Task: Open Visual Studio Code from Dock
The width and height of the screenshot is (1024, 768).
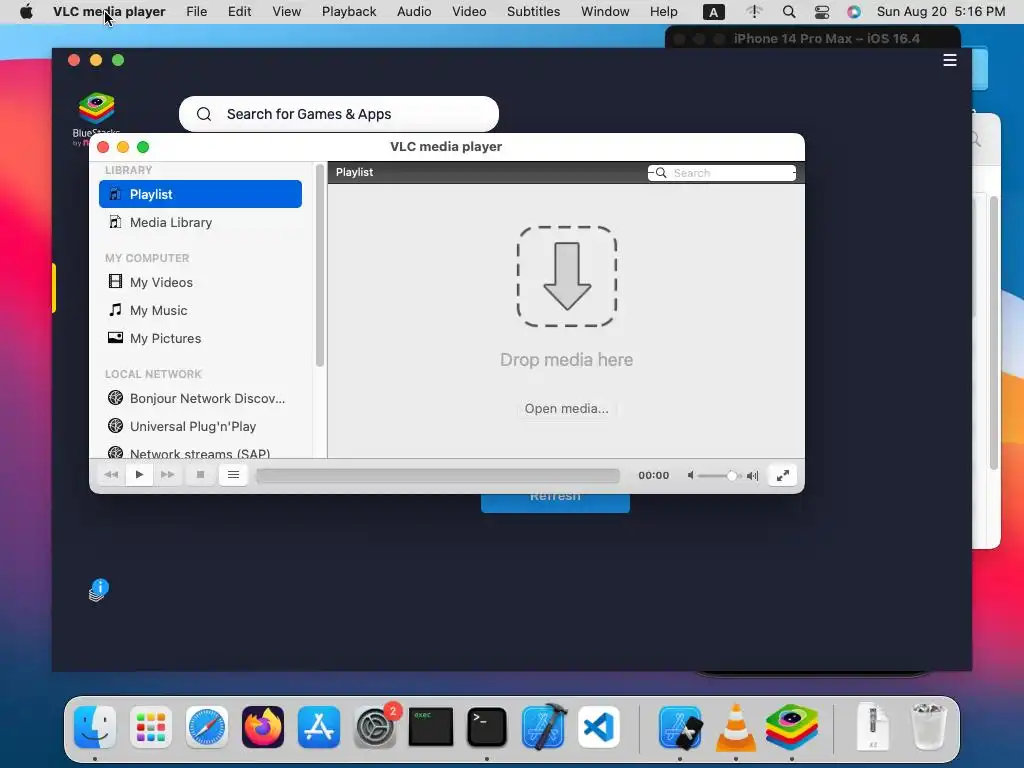Action: (x=598, y=727)
